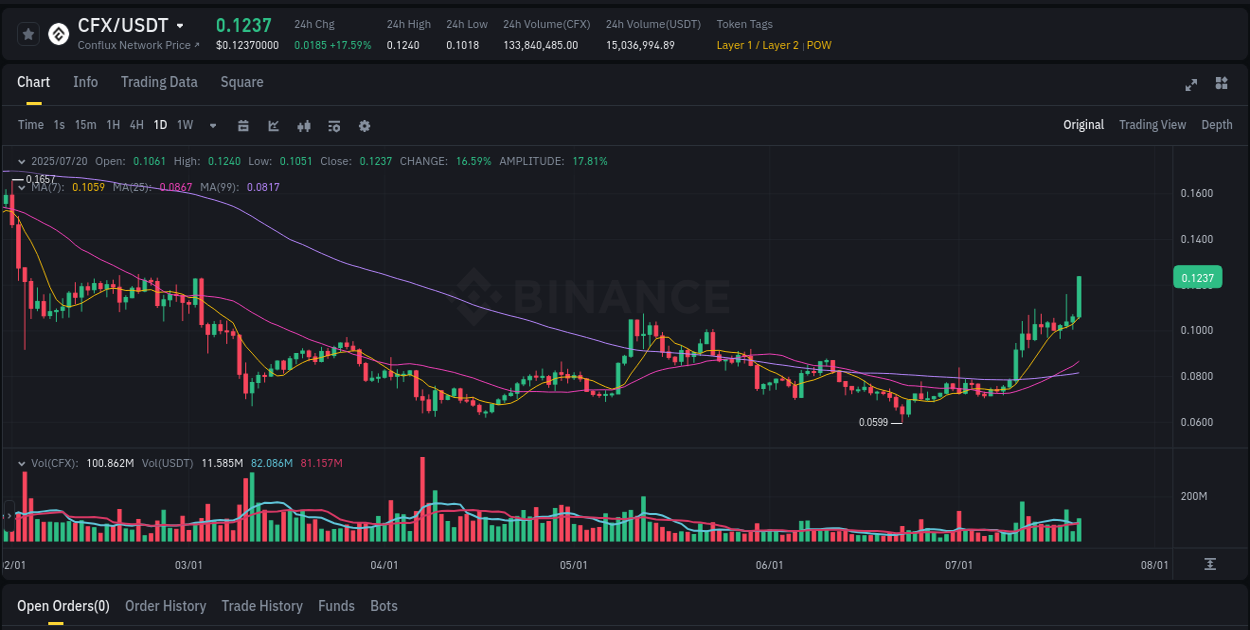Click the green 0.1237 price label
1250x630 pixels.
click(1198, 277)
